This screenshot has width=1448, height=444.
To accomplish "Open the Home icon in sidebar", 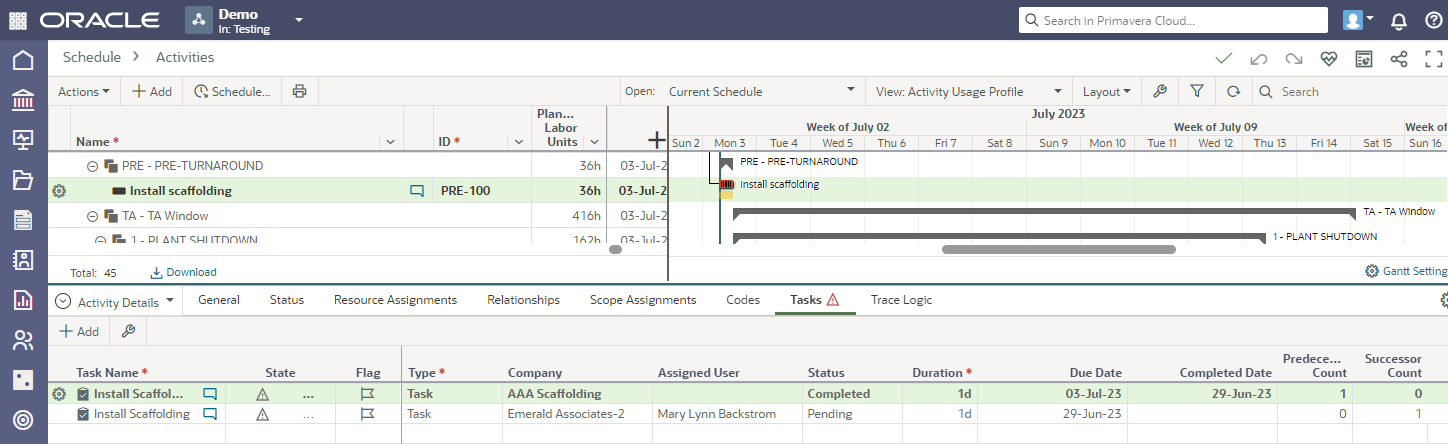I will pyautogui.click(x=22, y=60).
